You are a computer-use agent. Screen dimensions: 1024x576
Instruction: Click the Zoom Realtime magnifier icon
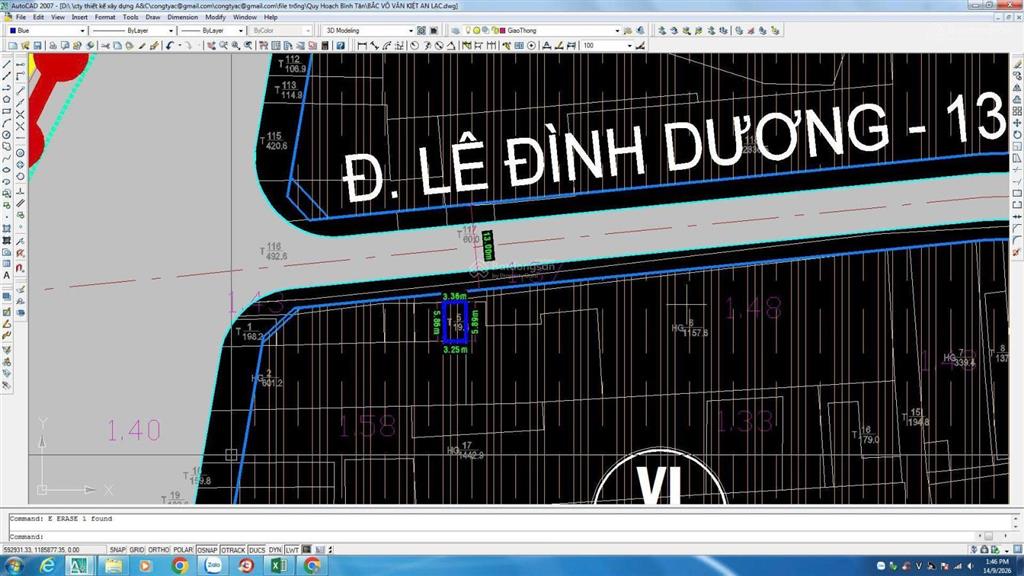coord(223,46)
